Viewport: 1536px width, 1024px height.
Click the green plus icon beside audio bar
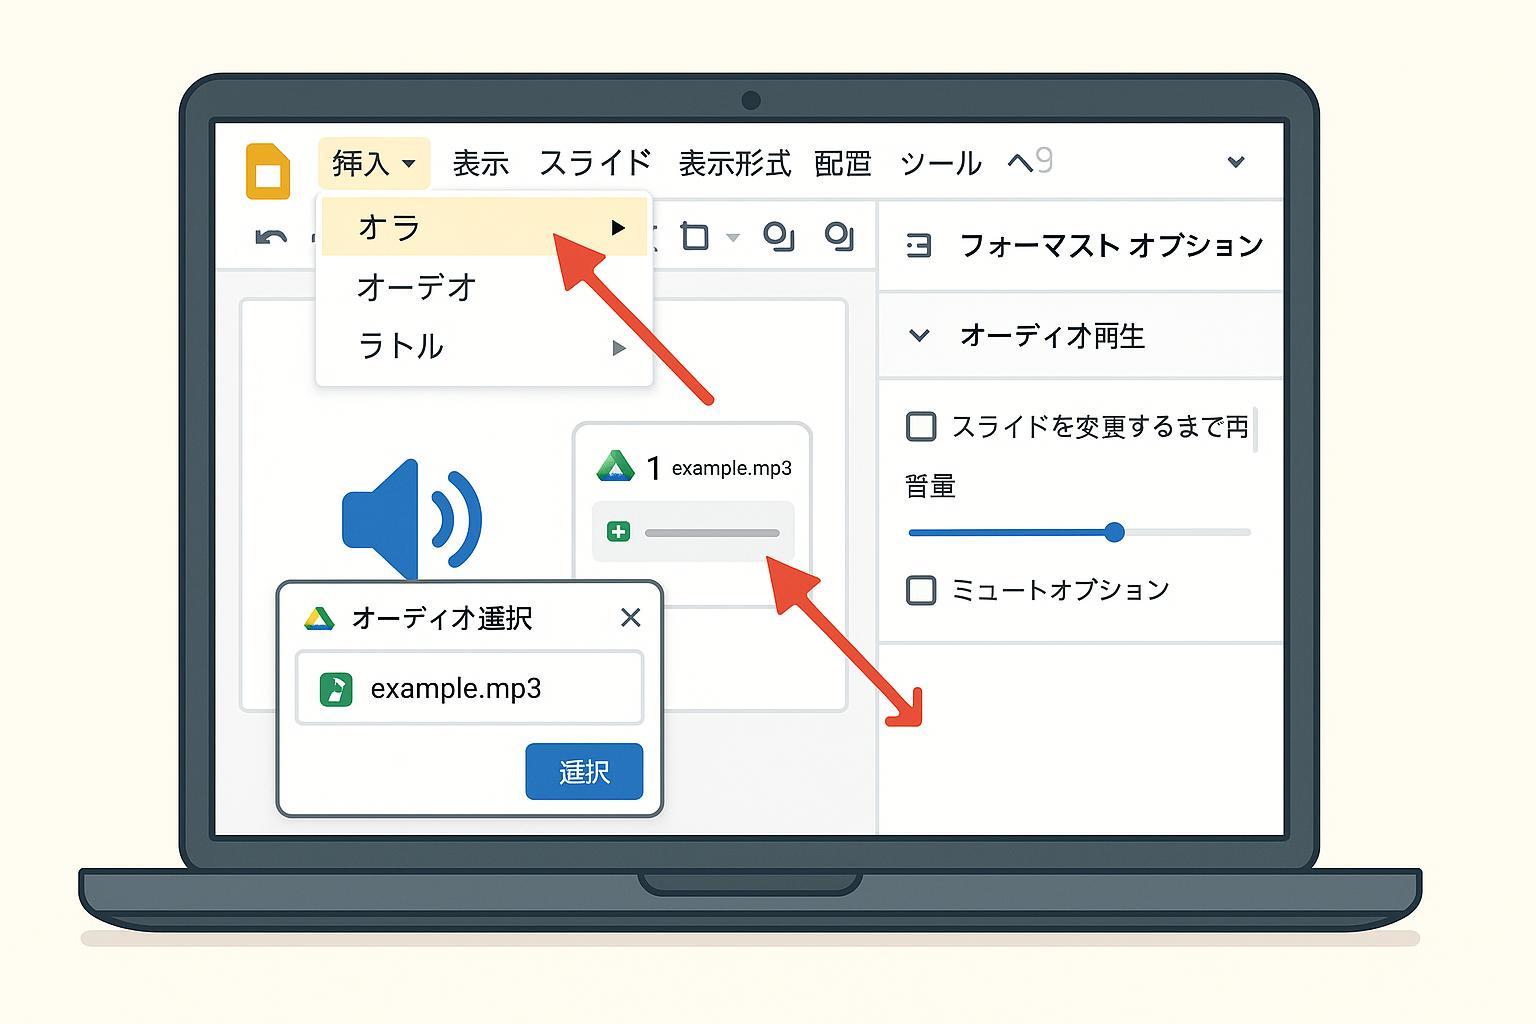tap(618, 532)
